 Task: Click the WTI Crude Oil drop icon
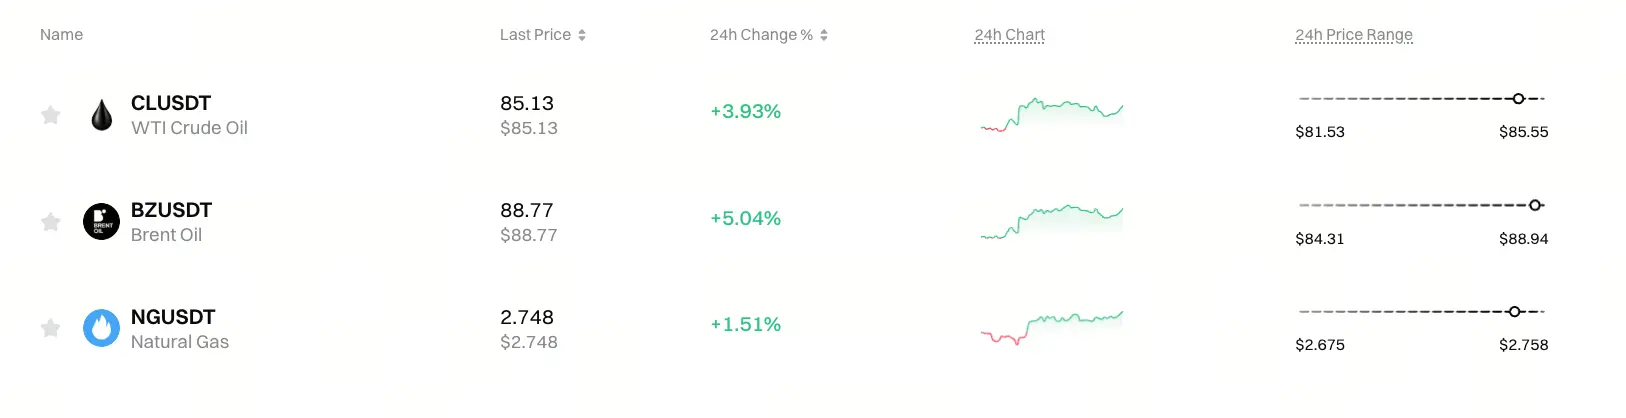coord(101,115)
